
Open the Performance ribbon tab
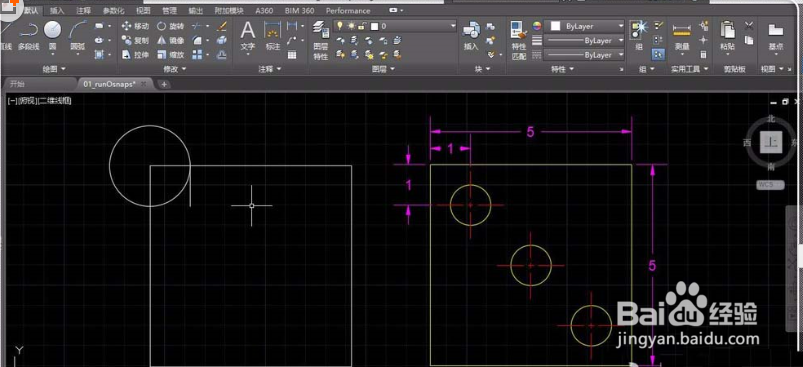tap(348, 11)
